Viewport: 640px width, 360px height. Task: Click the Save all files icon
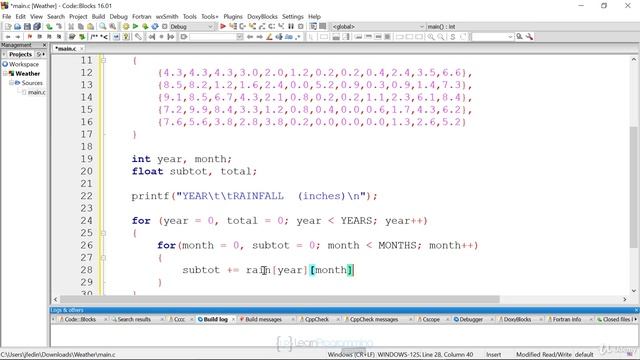click(x=37, y=27)
